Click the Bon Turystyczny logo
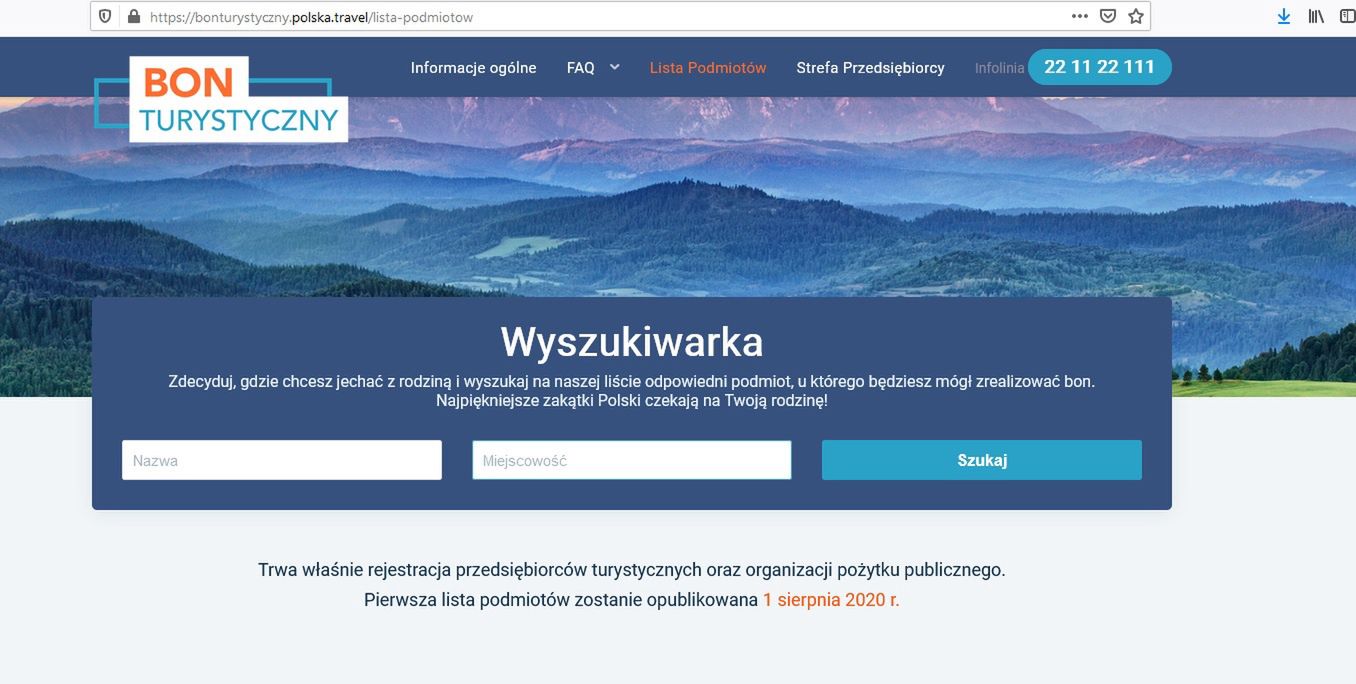The width and height of the screenshot is (1356, 684). pyautogui.click(x=221, y=98)
